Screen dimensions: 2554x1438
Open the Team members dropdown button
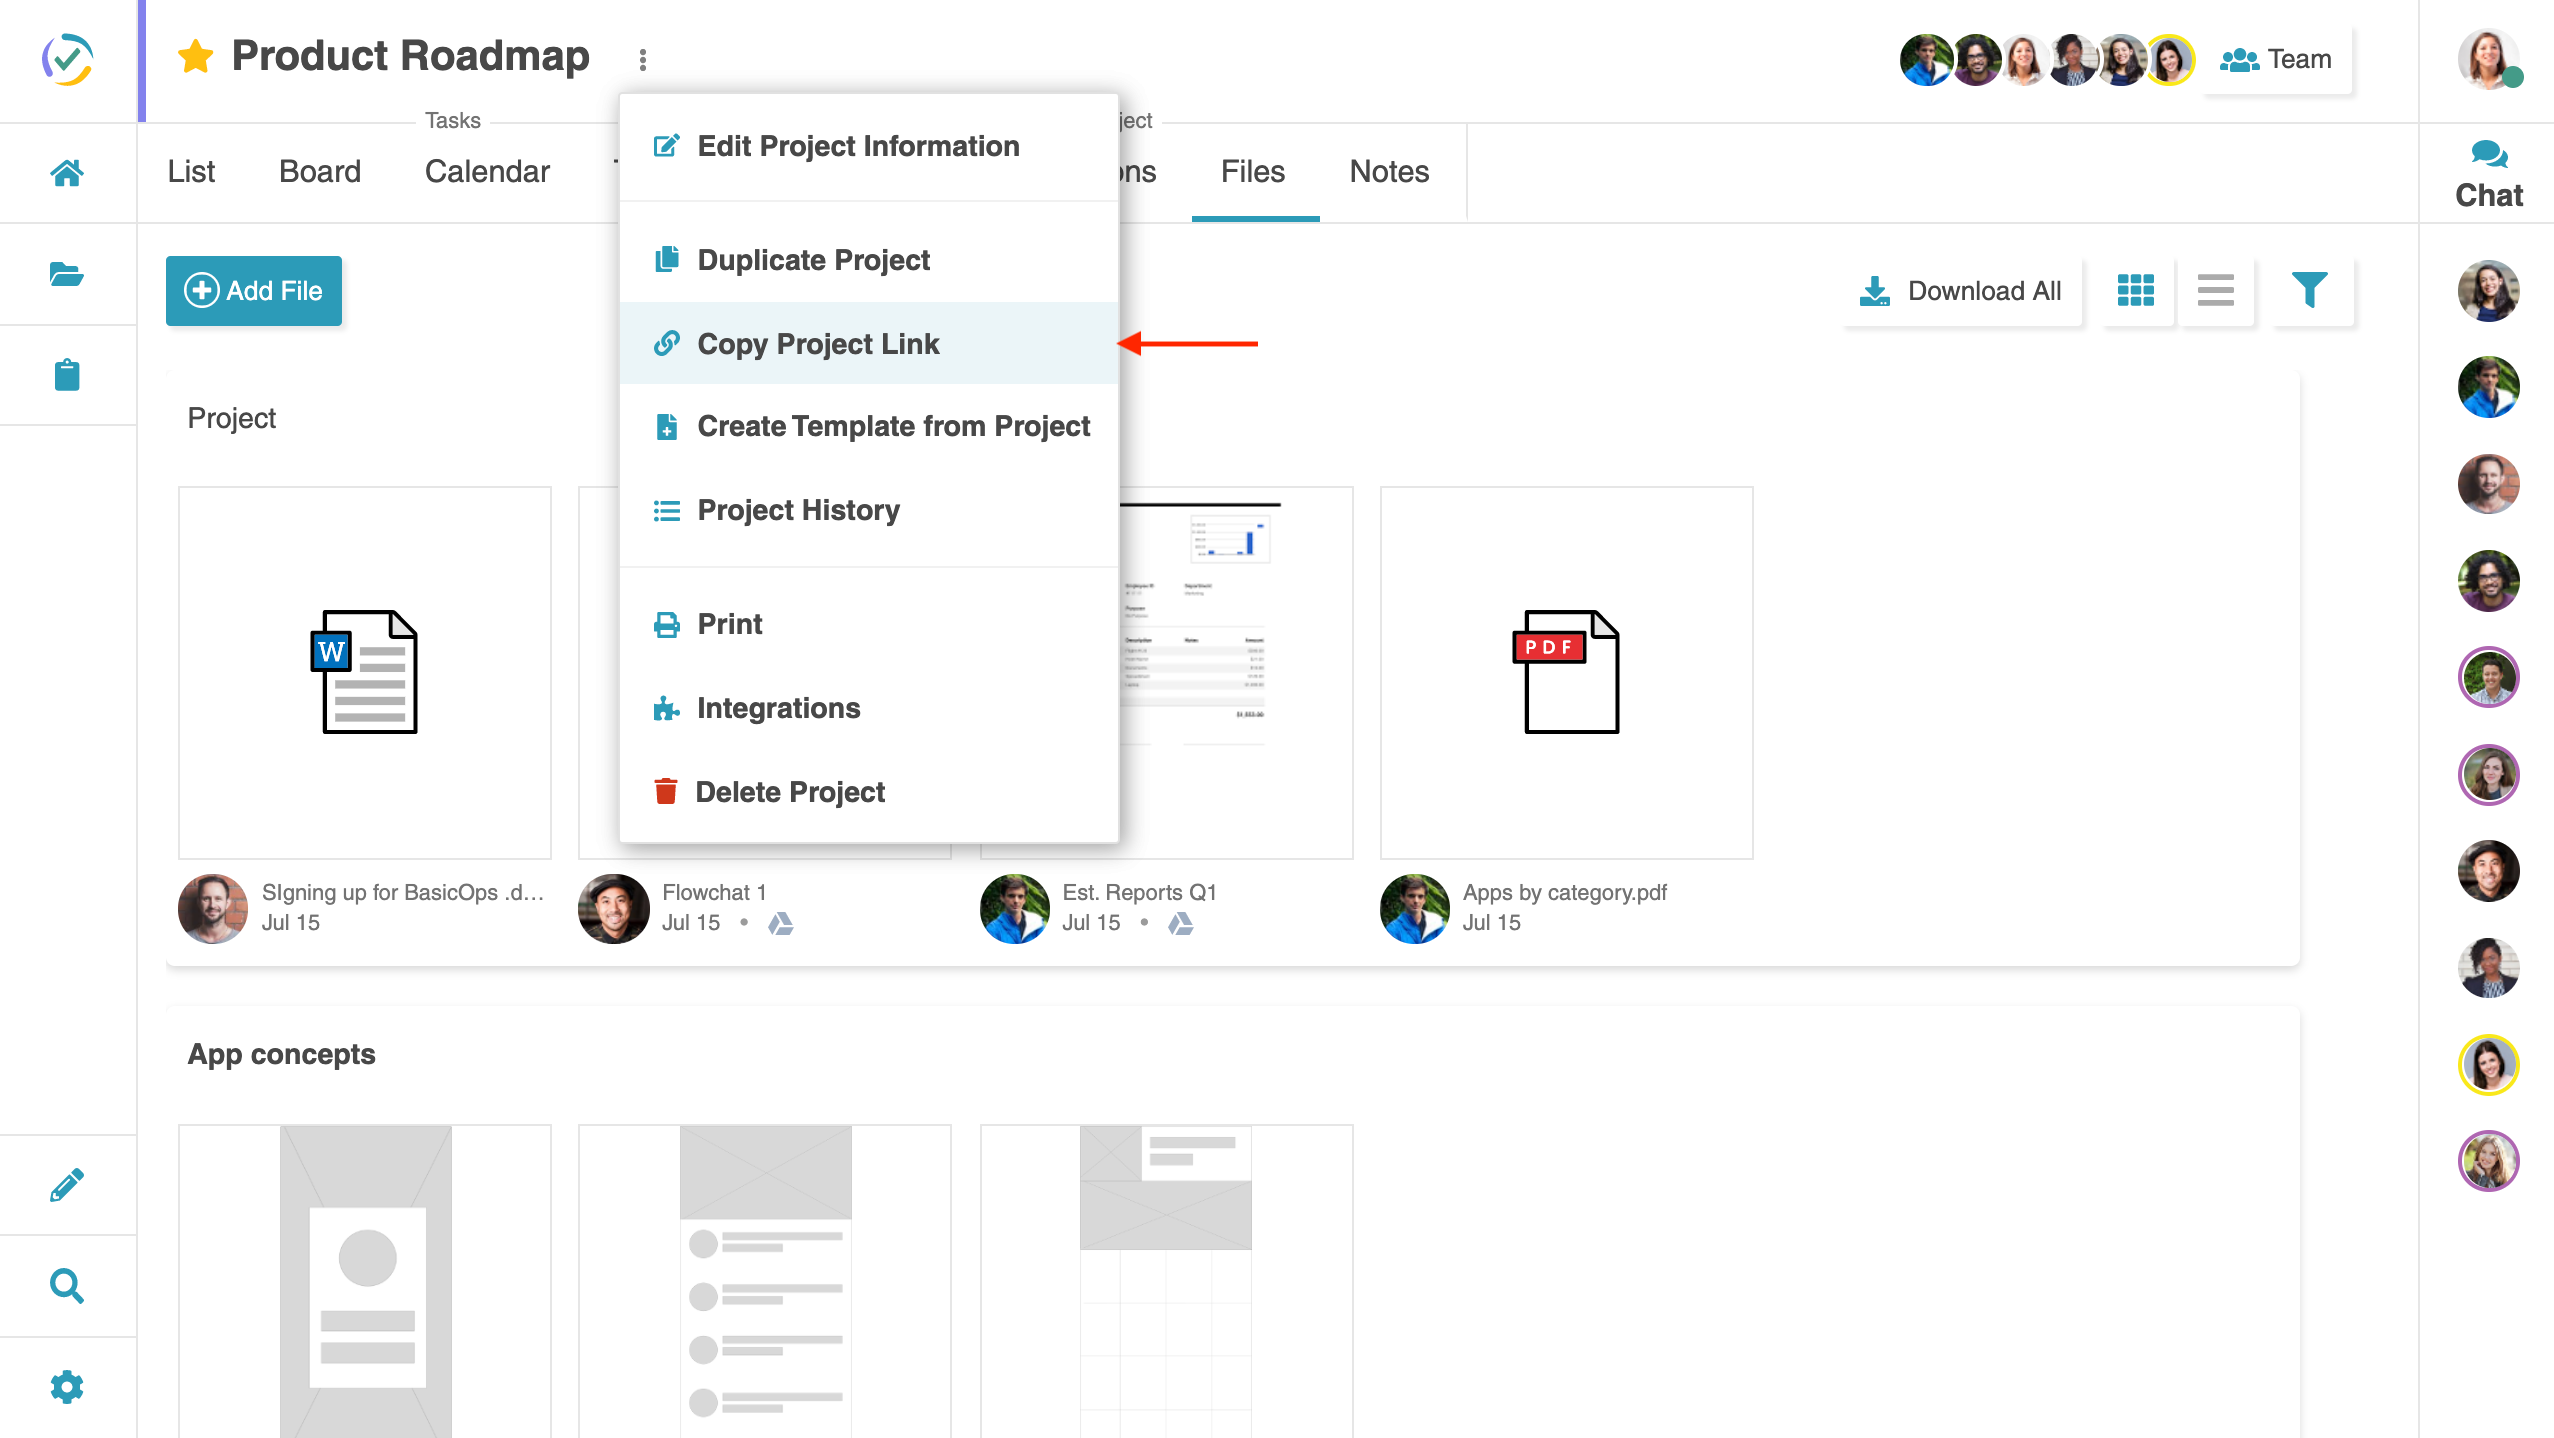click(x=2276, y=60)
